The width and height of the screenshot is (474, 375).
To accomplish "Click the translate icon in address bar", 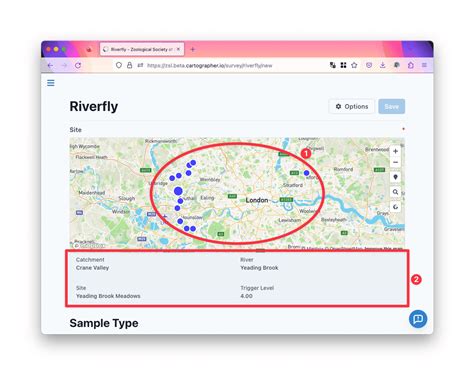I will [x=333, y=65].
